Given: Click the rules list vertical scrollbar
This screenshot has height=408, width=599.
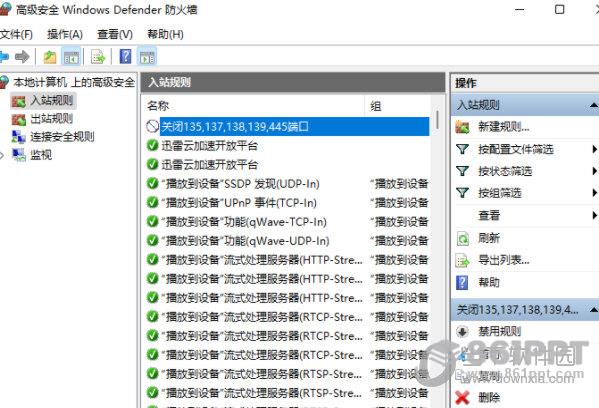Looking at the screenshot, I should click(437, 252).
